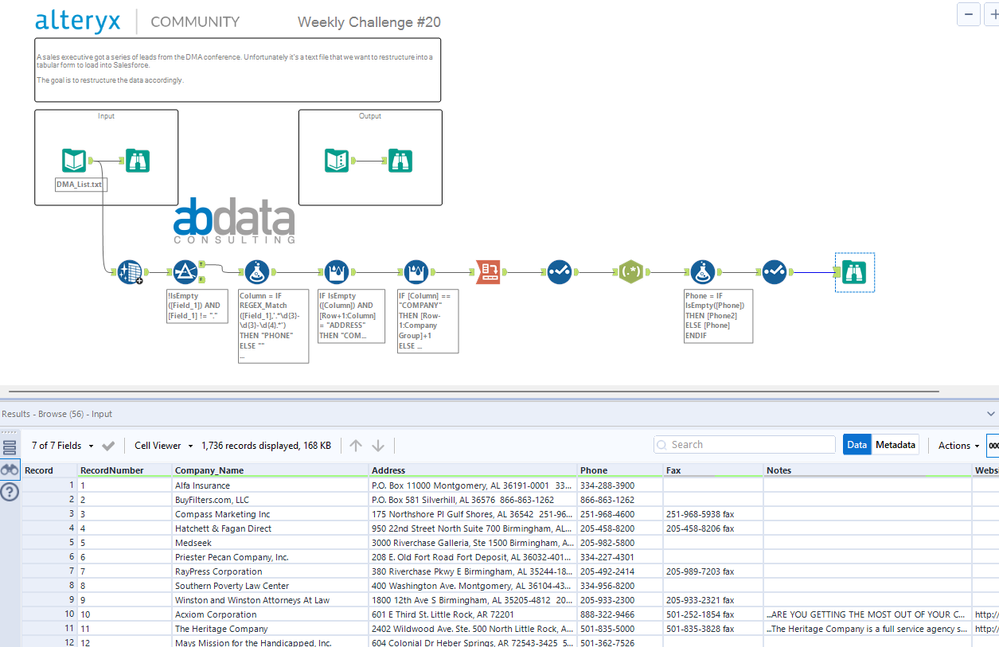999x647 pixels.
Task: Go to previous record with up arrow
Action: tap(356, 446)
